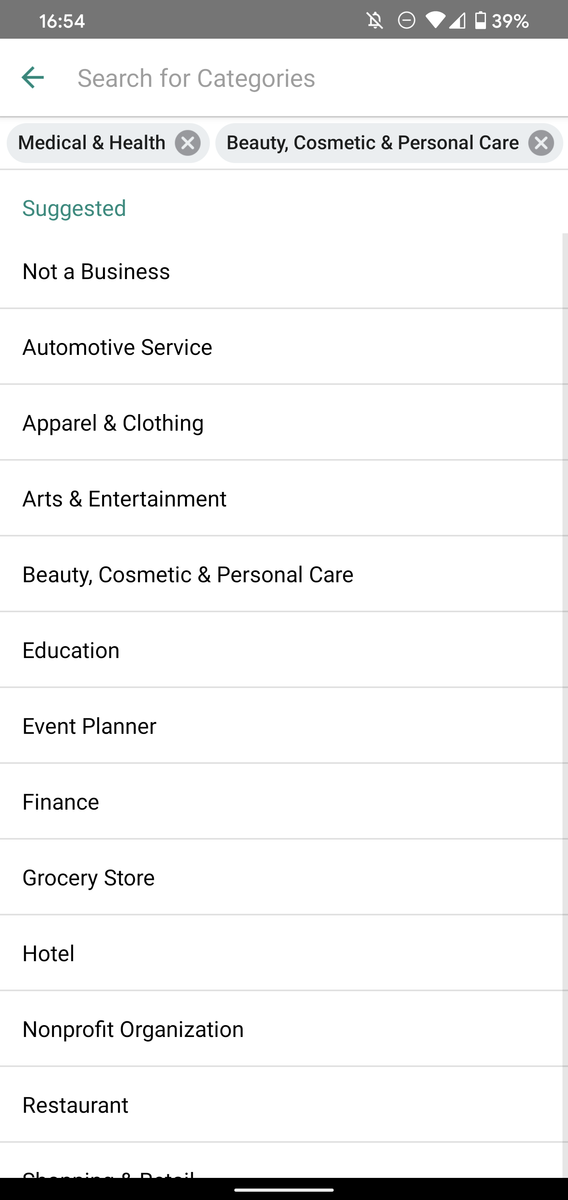This screenshot has width=568, height=1200.
Task: Remove Beauty, Cosmetic & Personal Care chip
Action: click(541, 143)
